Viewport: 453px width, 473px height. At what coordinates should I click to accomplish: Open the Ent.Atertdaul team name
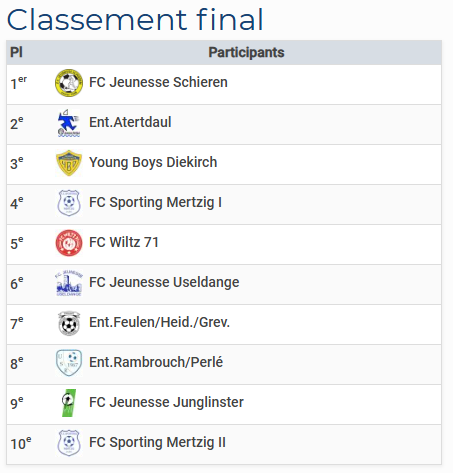tap(130, 122)
